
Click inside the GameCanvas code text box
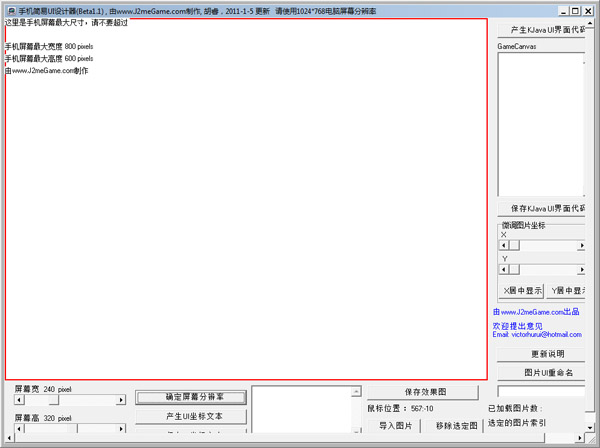click(541, 124)
